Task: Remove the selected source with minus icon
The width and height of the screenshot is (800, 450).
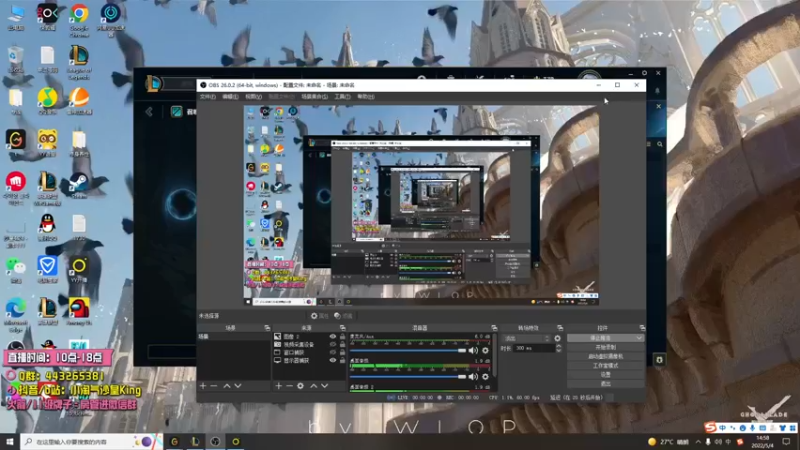Action: (x=289, y=386)
